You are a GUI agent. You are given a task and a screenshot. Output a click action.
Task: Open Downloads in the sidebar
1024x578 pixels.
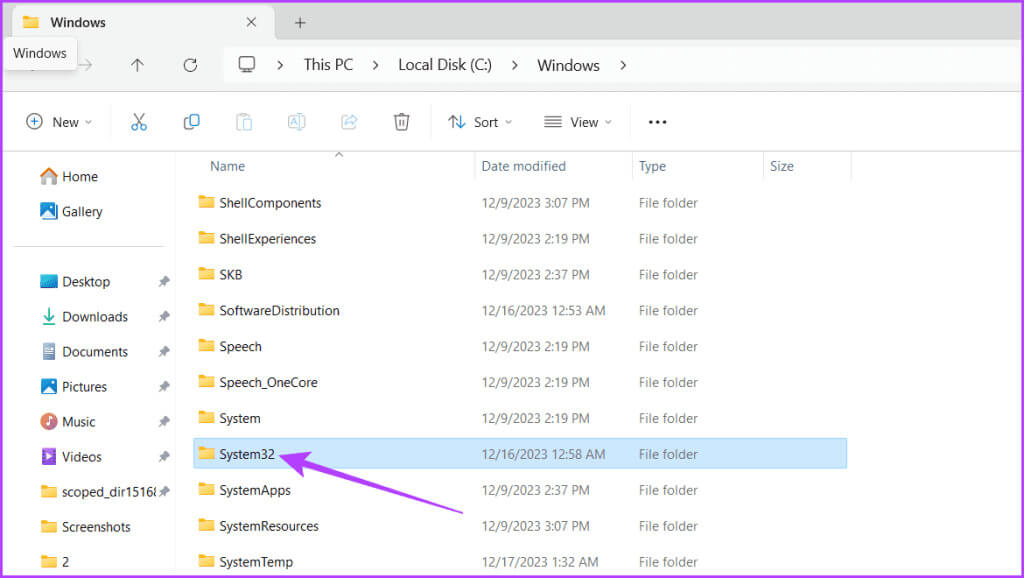pyautogui.click(x=84, y=317)
